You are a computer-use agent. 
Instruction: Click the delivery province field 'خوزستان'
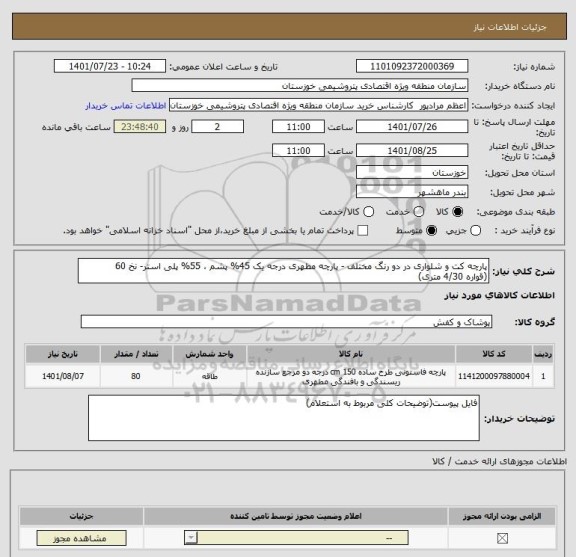[x=412, y=172]
